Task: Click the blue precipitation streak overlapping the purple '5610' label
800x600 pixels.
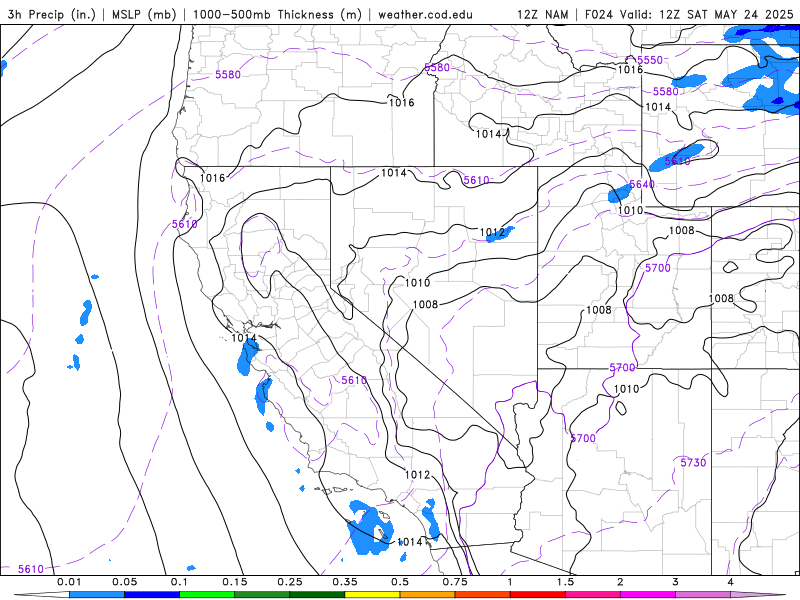Action: pos(676,157)
